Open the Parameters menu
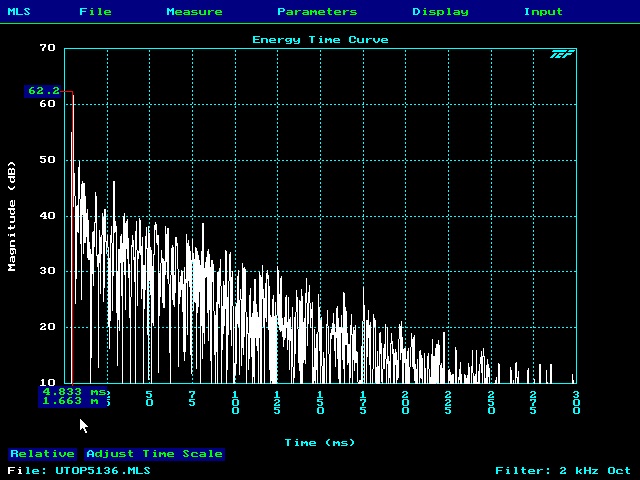The image size is (640, 480). click(x=317, y=11)
